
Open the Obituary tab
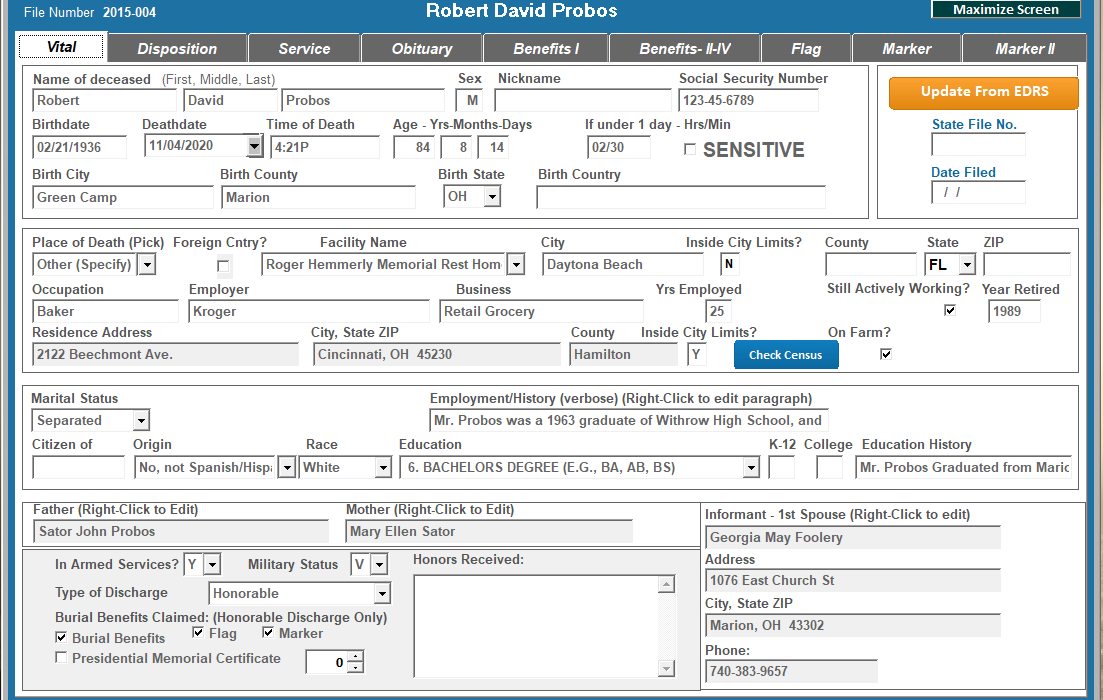[x=421, y=48]
